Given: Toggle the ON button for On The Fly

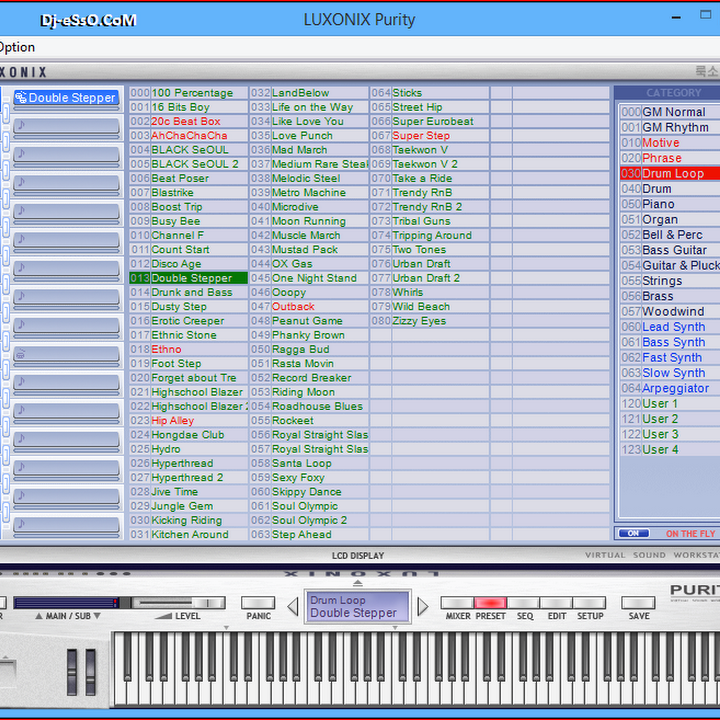Looking at the screenshot, I should (634, 533).
